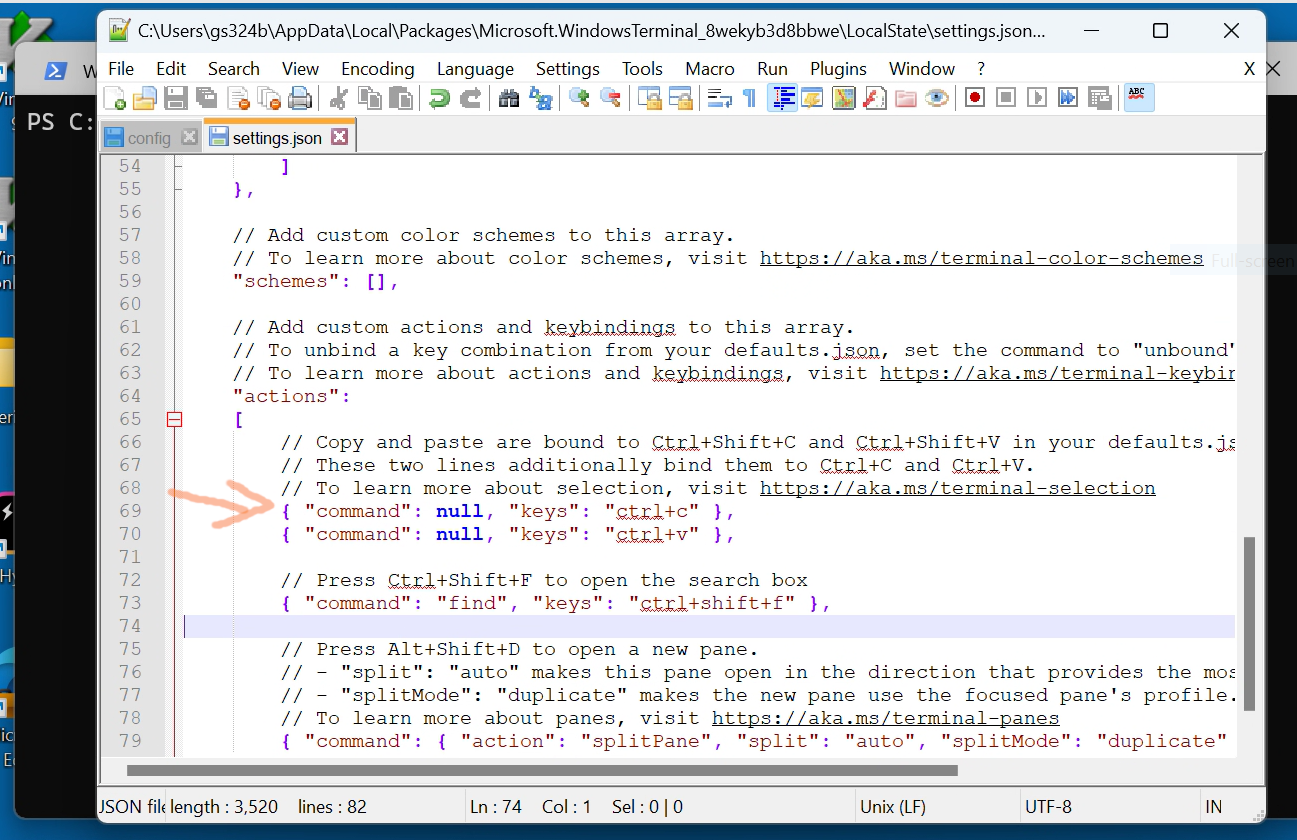
Task: Toggle synchronized vertical scrolling icon
Action: pos(650,98)
